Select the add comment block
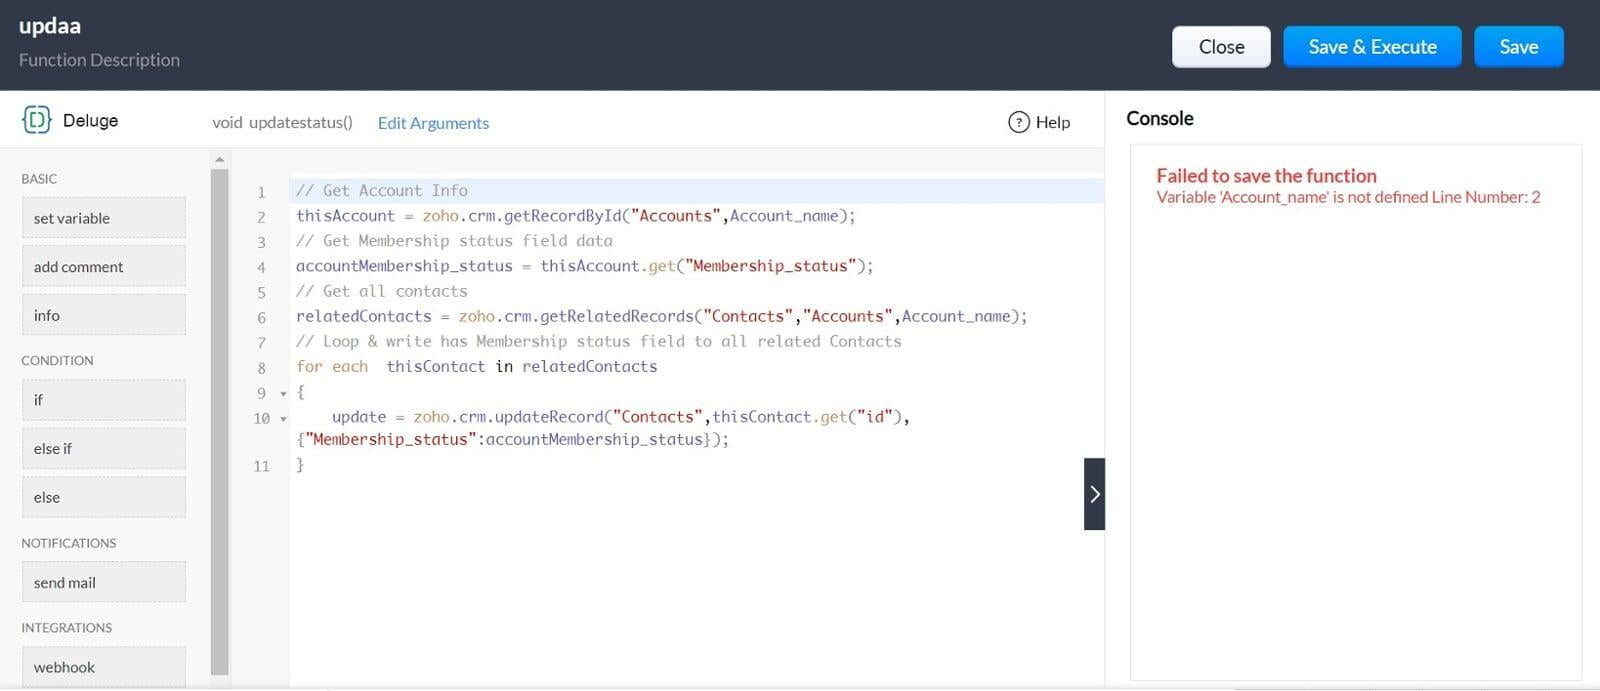The height and width of the screenshot is (691, 1600). tap(104, 267)
